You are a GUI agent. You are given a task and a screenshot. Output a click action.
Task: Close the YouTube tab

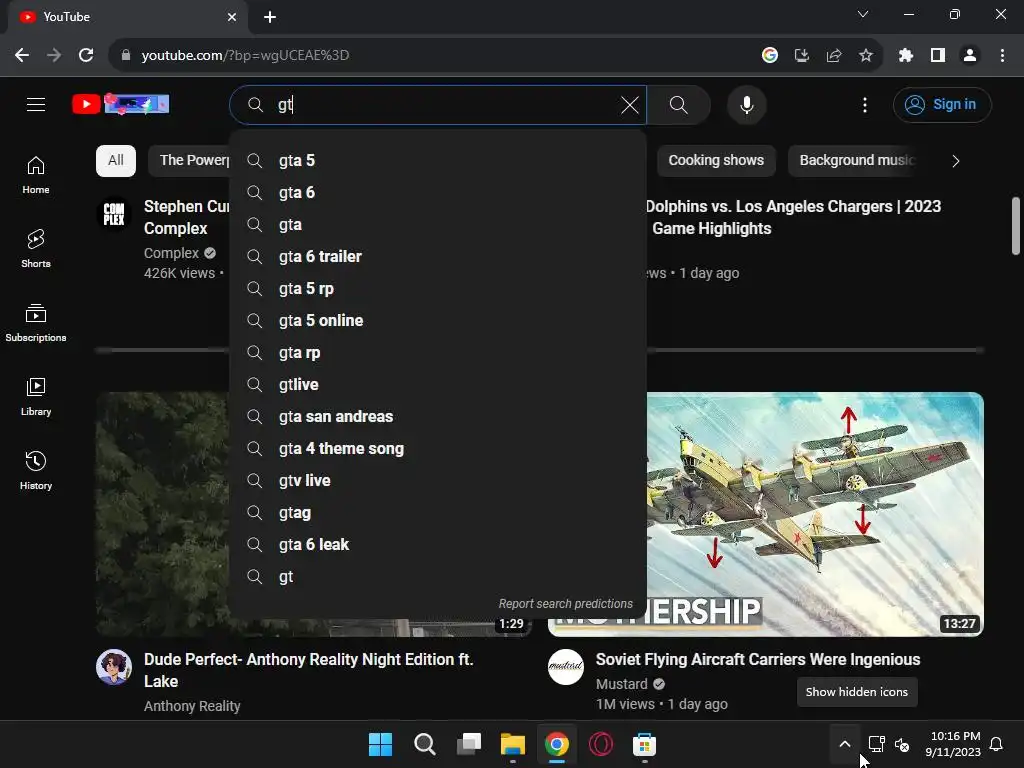click(232, 17)
